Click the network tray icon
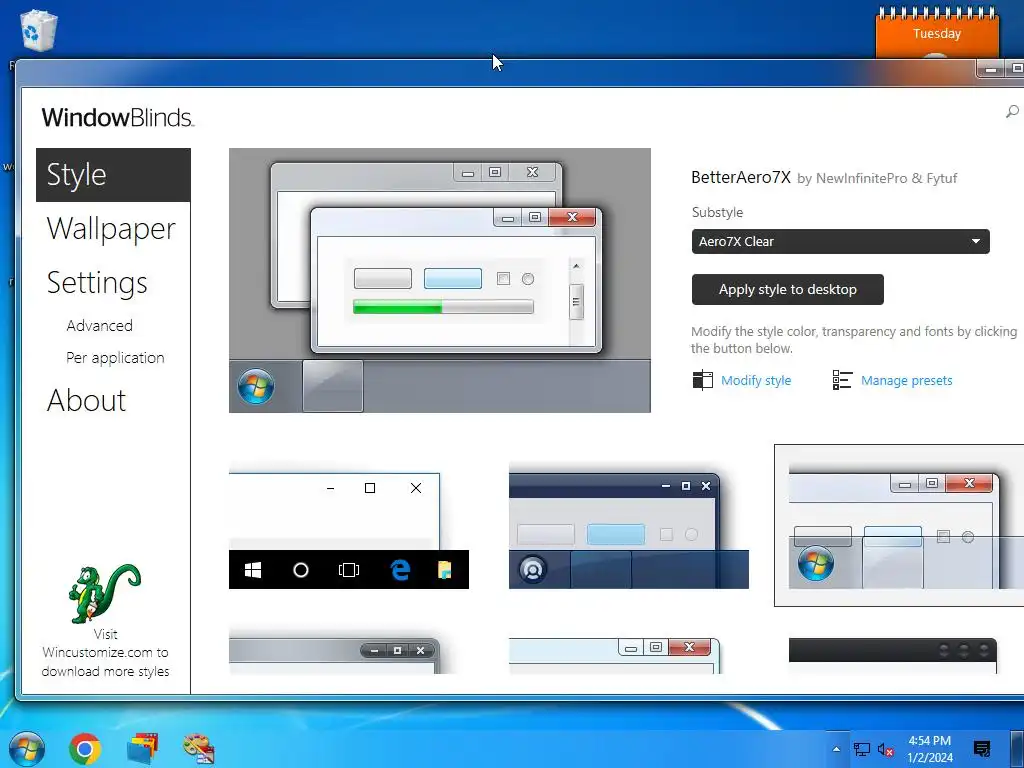Screen dimensions: 1024x768 (862, 750)
